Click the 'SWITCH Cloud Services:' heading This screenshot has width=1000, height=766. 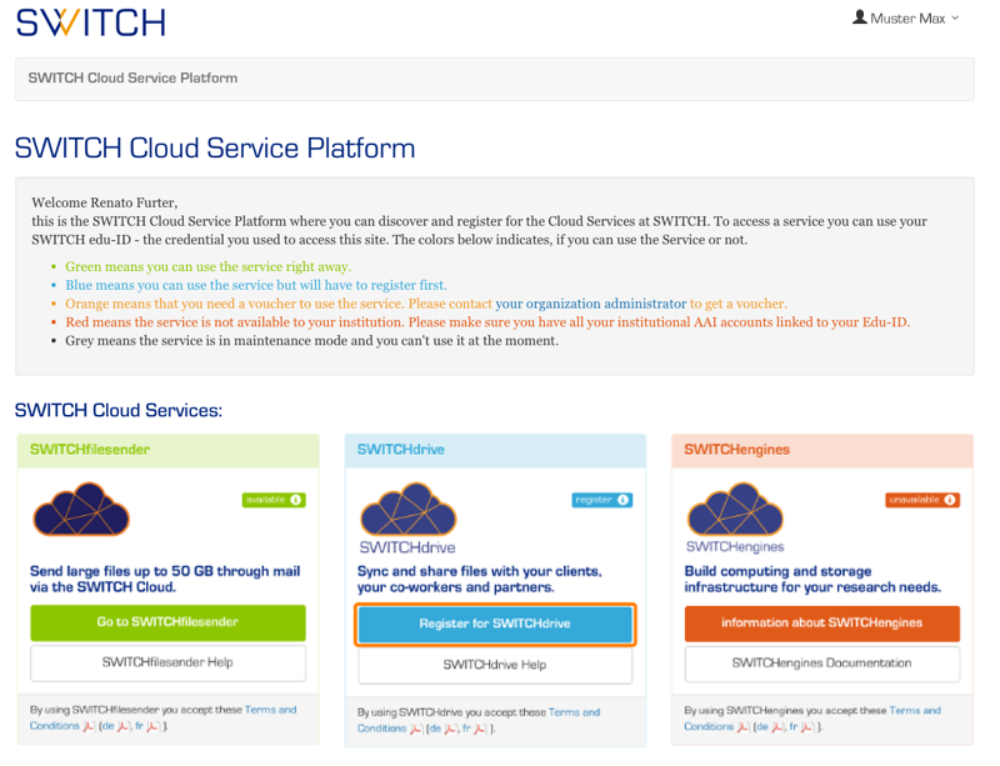tap(119, 410)
